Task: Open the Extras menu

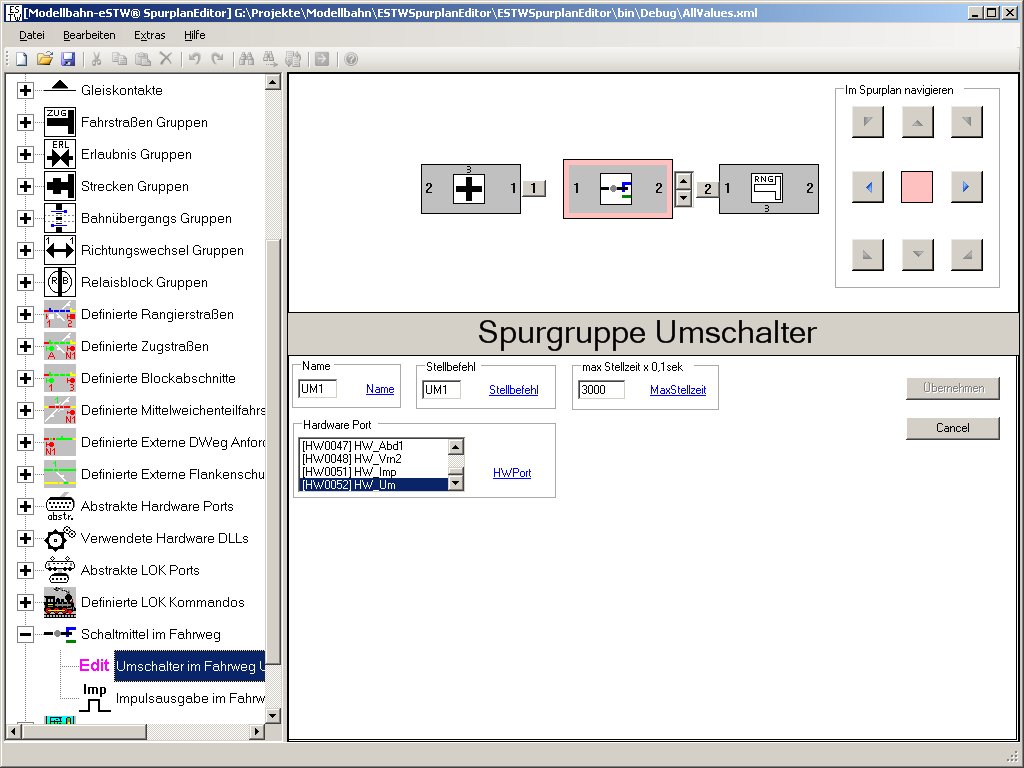Action: [x=150, y=35]
